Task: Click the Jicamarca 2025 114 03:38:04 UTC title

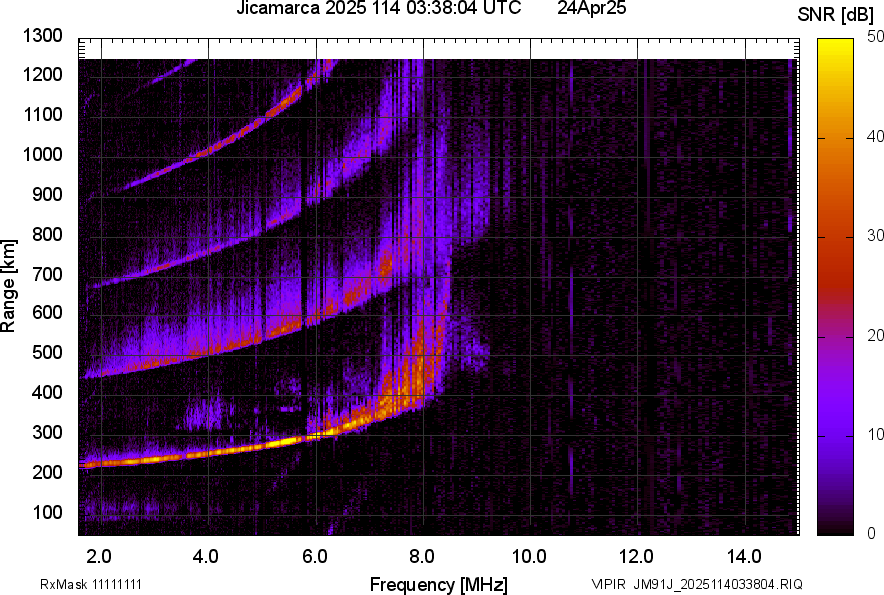Action: pyautogui.click(x=378, y=8)
